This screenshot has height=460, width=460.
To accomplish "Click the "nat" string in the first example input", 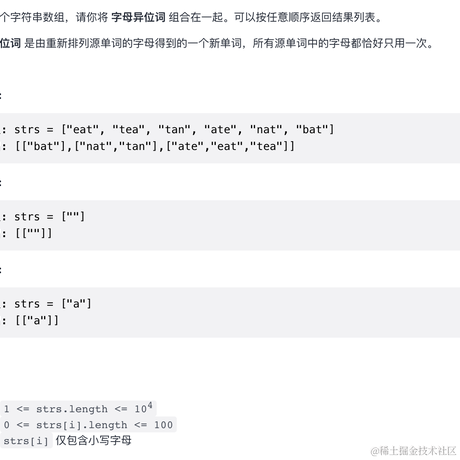I will (x=266, y=129).
